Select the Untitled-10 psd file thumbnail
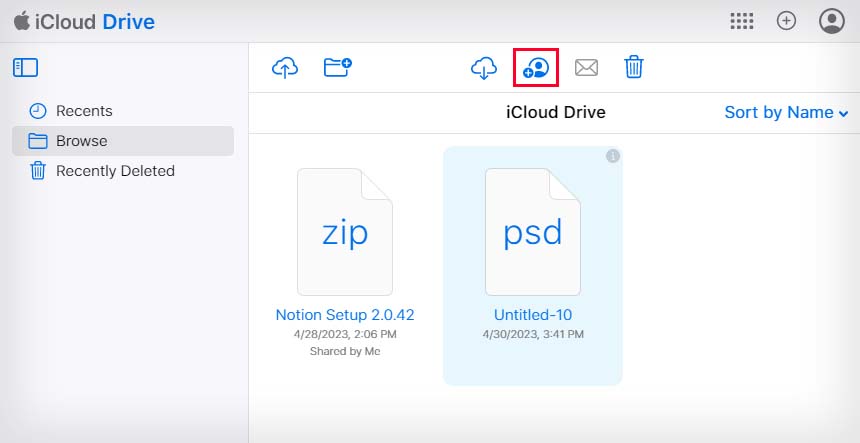 point(533,232)
